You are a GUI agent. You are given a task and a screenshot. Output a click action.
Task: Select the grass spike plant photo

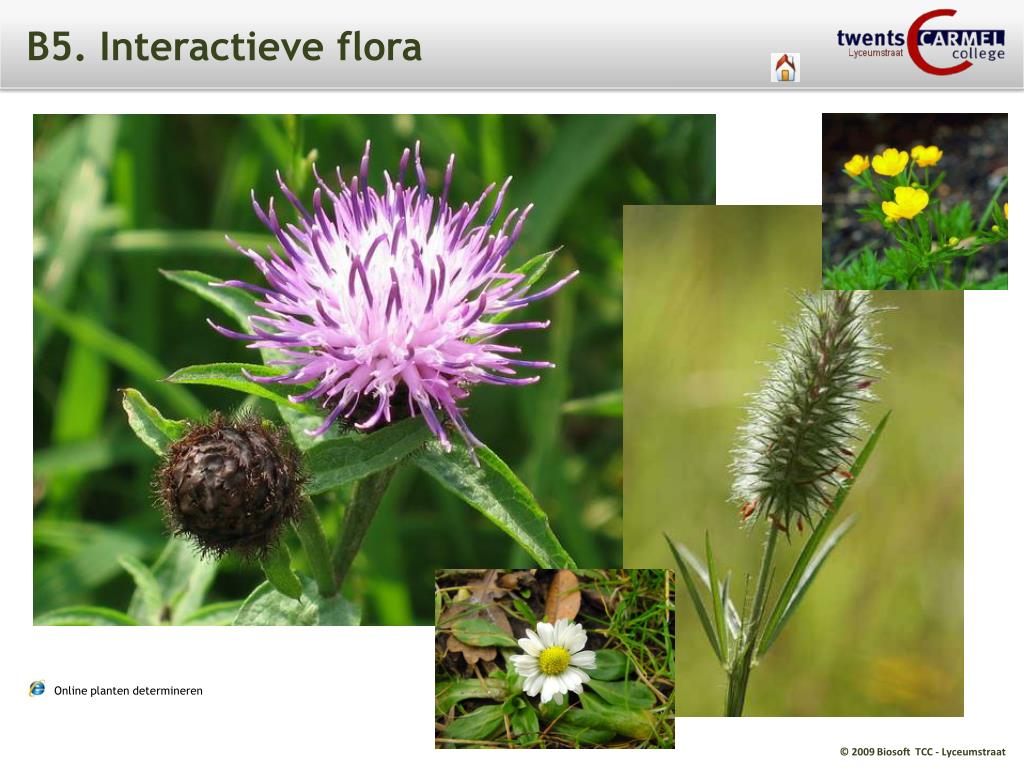793,460
